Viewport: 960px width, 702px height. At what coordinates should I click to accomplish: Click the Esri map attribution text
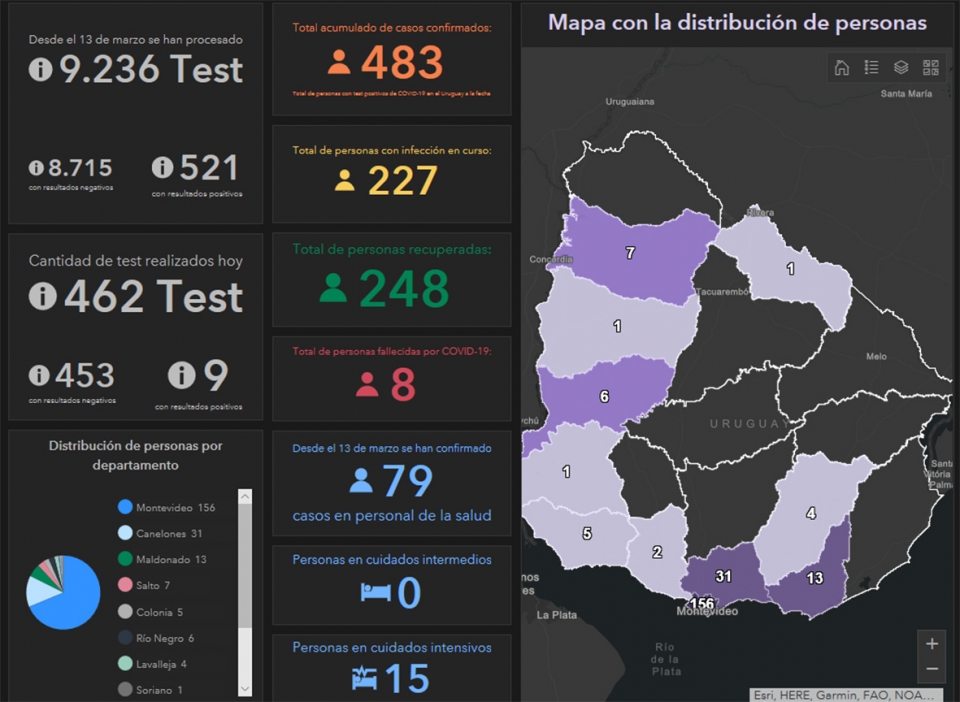843,695
